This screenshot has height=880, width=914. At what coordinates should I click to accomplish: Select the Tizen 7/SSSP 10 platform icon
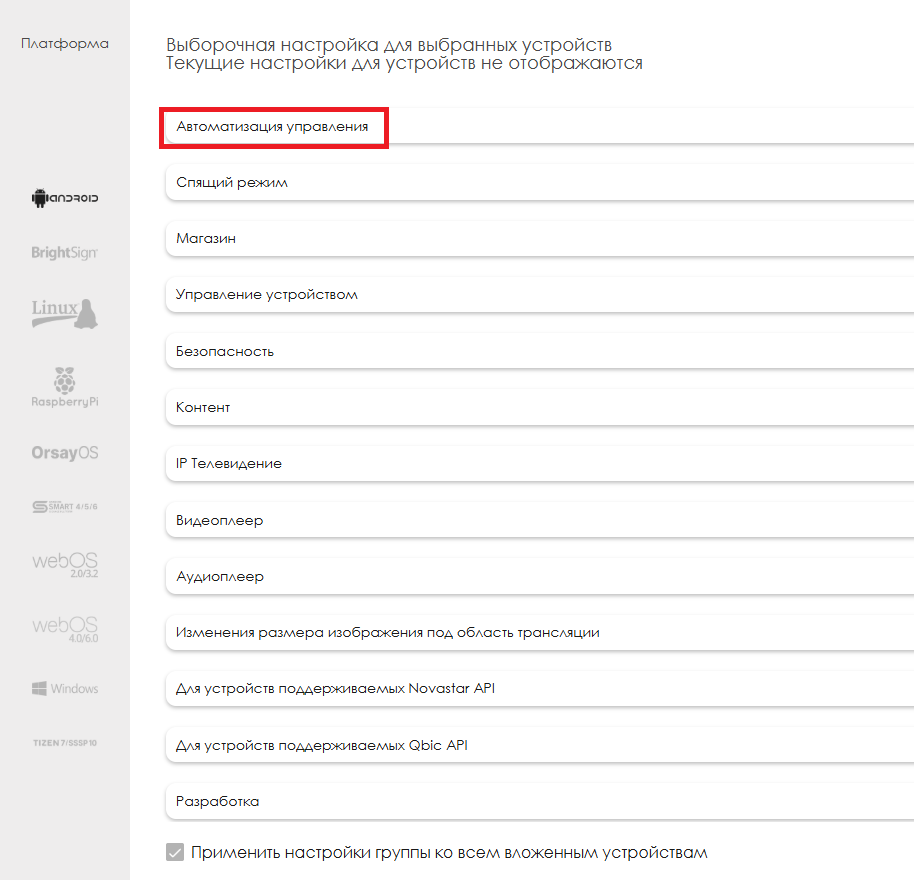[65, 744]
